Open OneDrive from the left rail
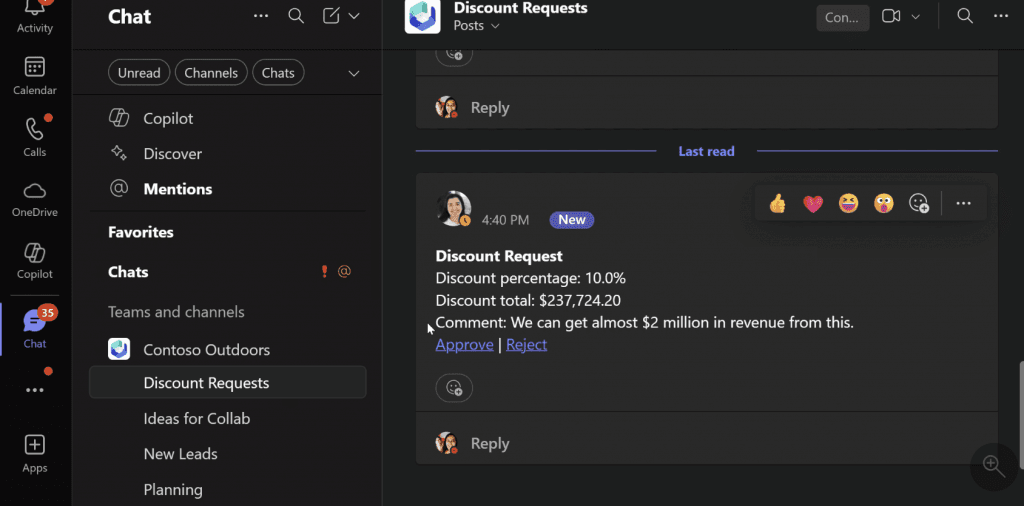Image resolution: width=1024 pixels, height=506 pixels. tap(35, 198)
